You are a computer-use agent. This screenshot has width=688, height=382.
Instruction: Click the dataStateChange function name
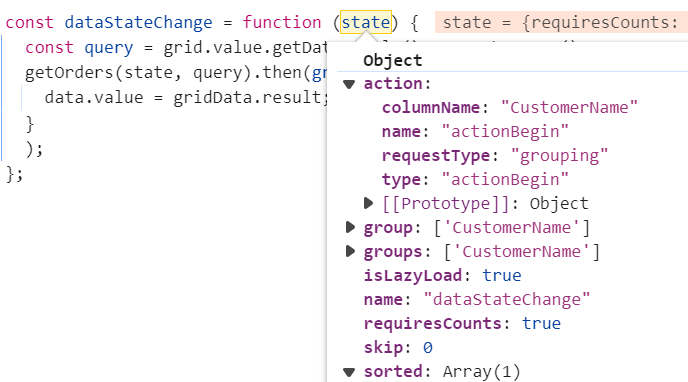138,22
